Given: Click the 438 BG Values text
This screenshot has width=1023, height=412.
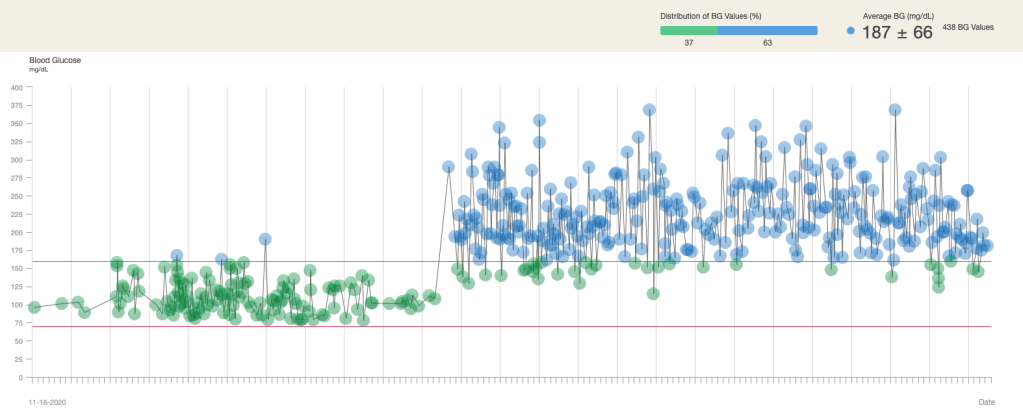Looking at the screenshot, I should tap(968, 28).
